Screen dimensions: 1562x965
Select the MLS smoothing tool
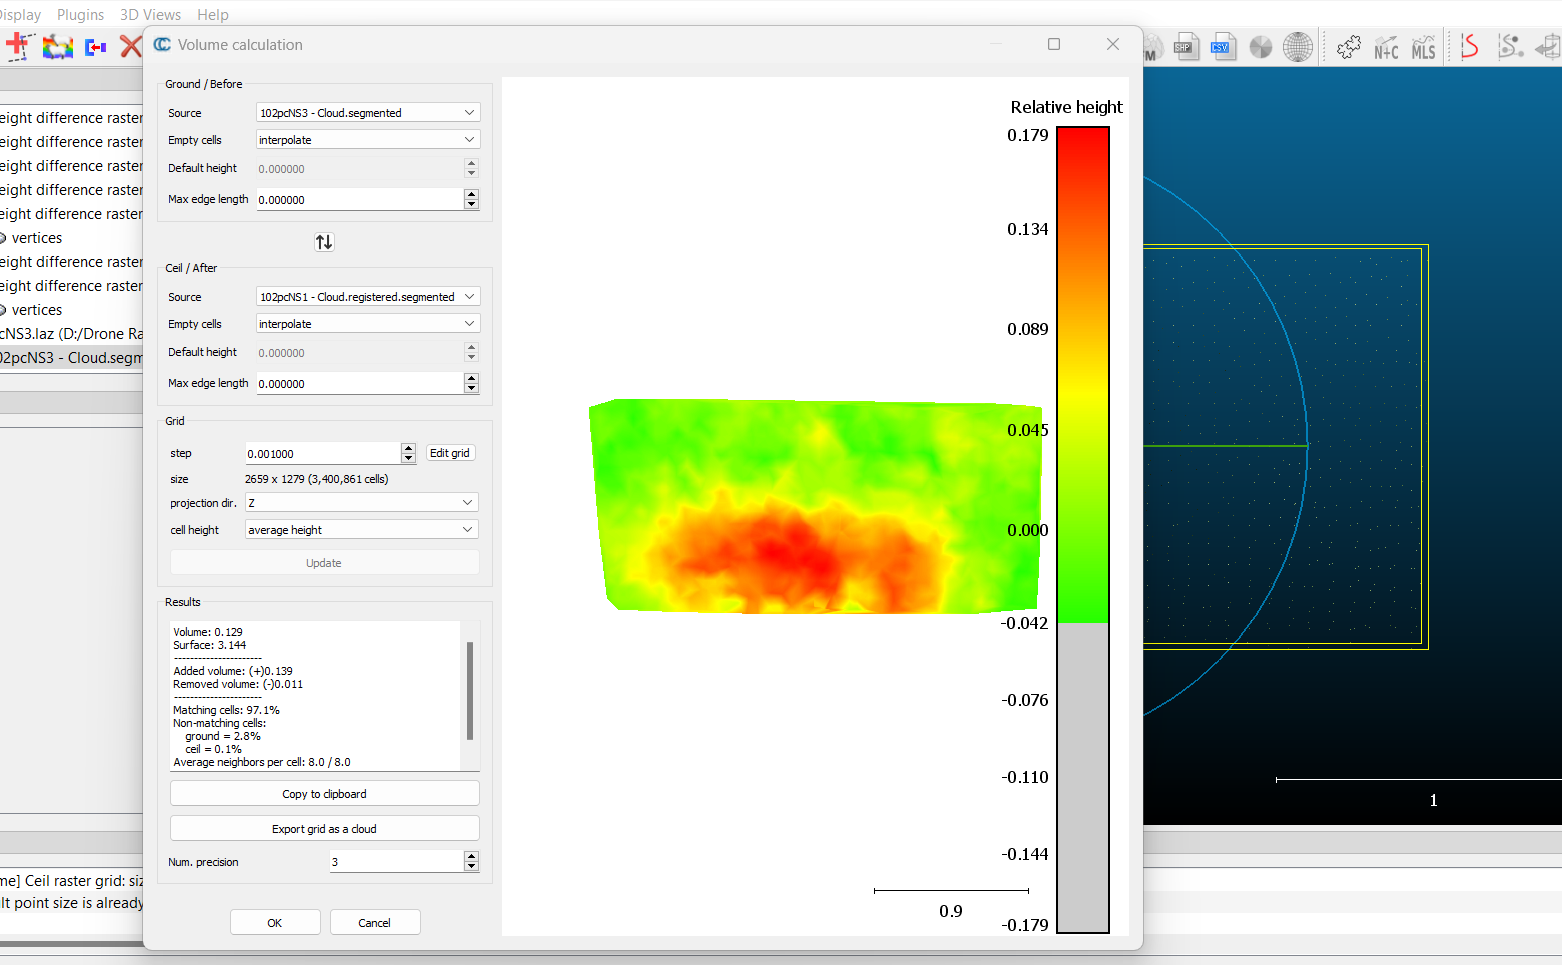click(x=1424, y=46)
